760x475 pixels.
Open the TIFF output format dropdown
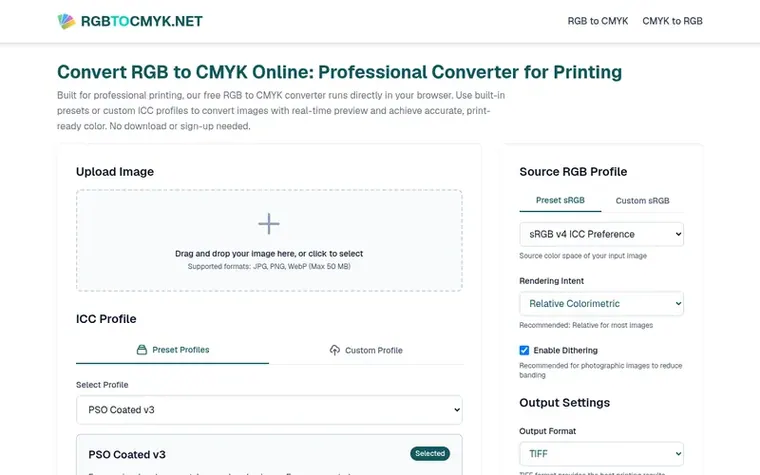(x=602, y=454)
